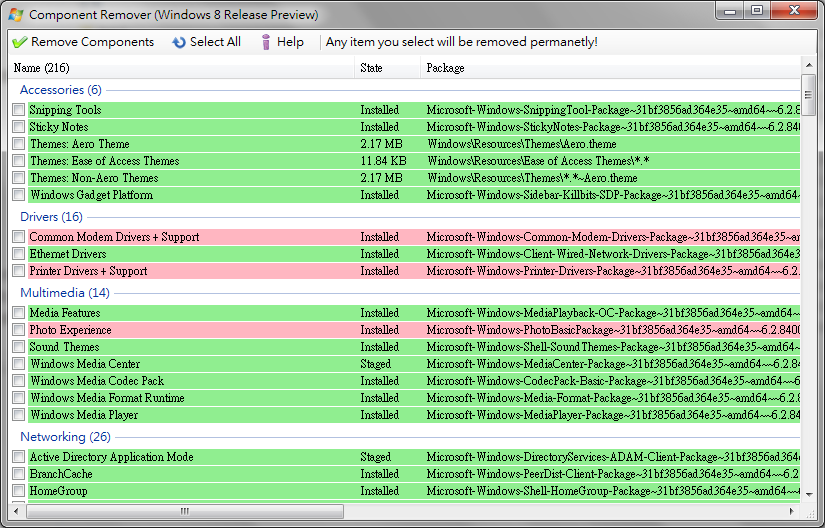Click vertical scrollbar down arrow
Image resolution: width=825 pixels, height=528 pixels.
point(809,494)
